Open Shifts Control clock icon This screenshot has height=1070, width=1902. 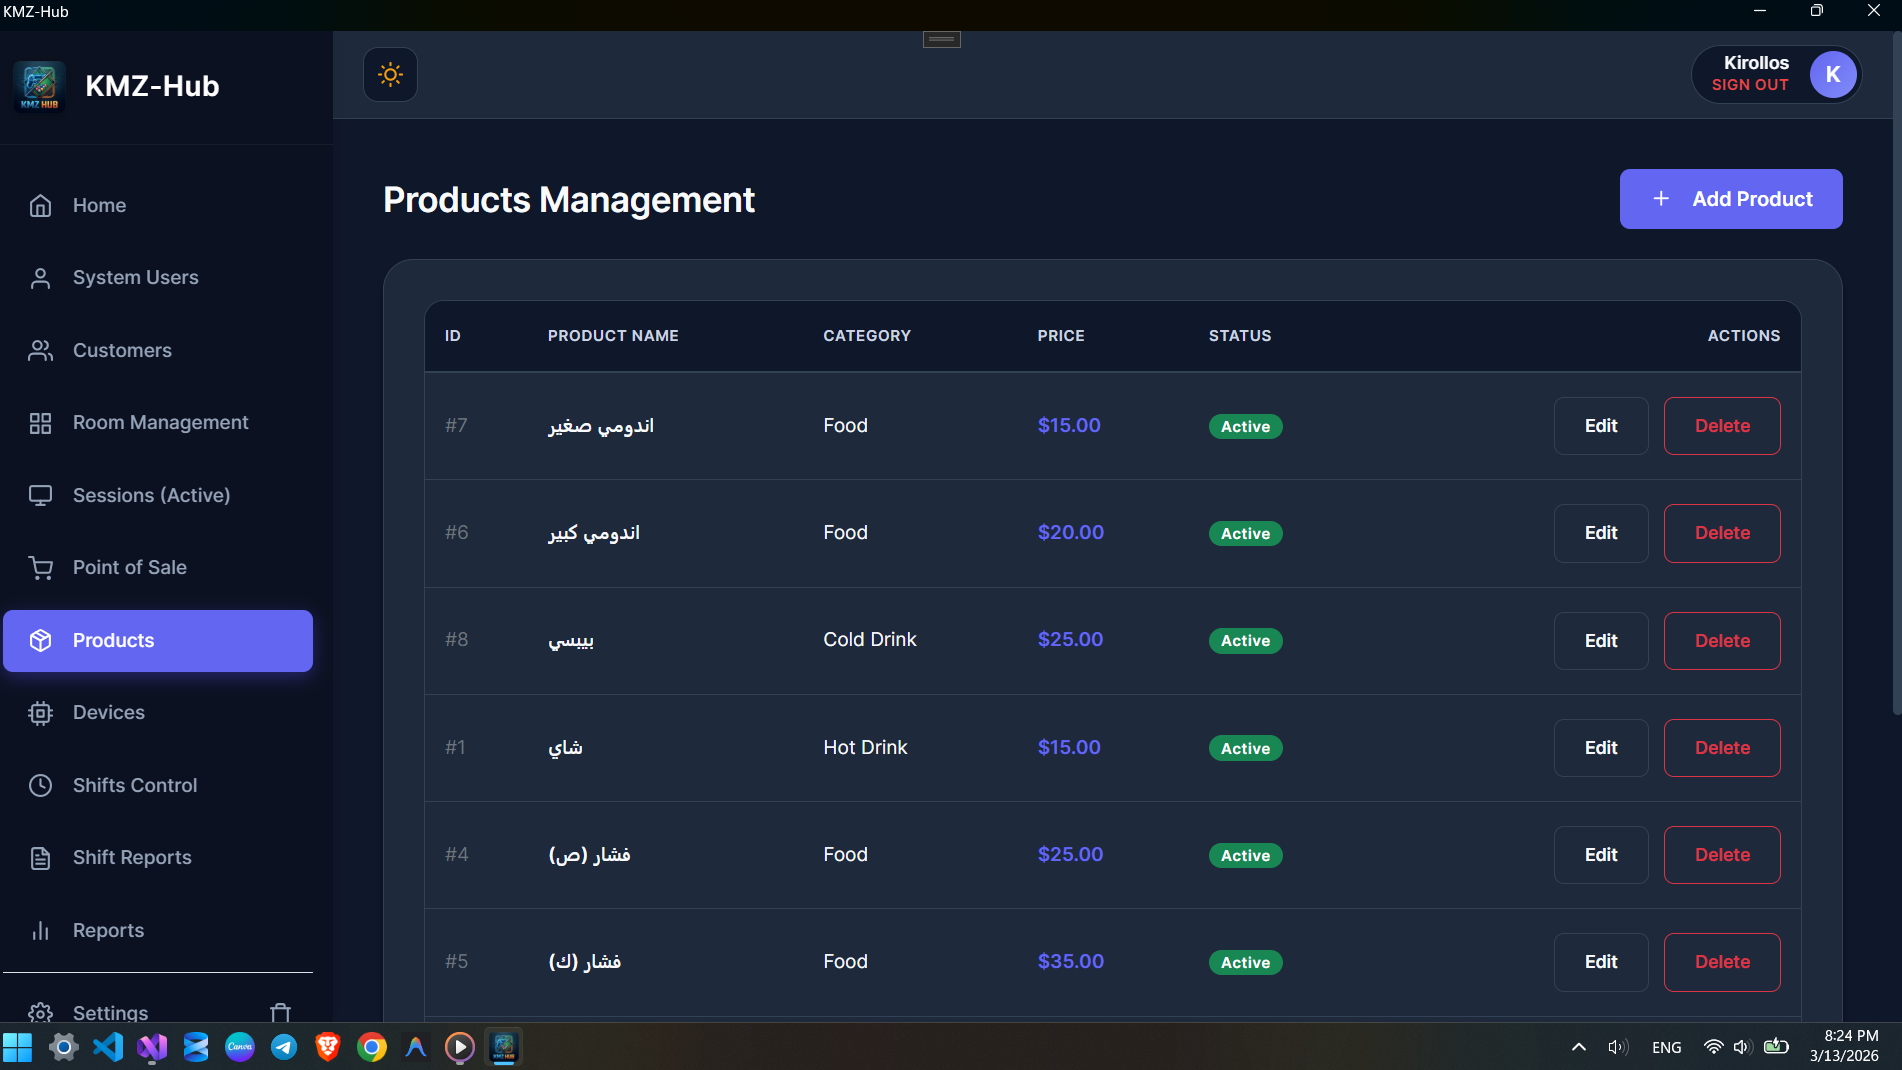click(40, 785)
